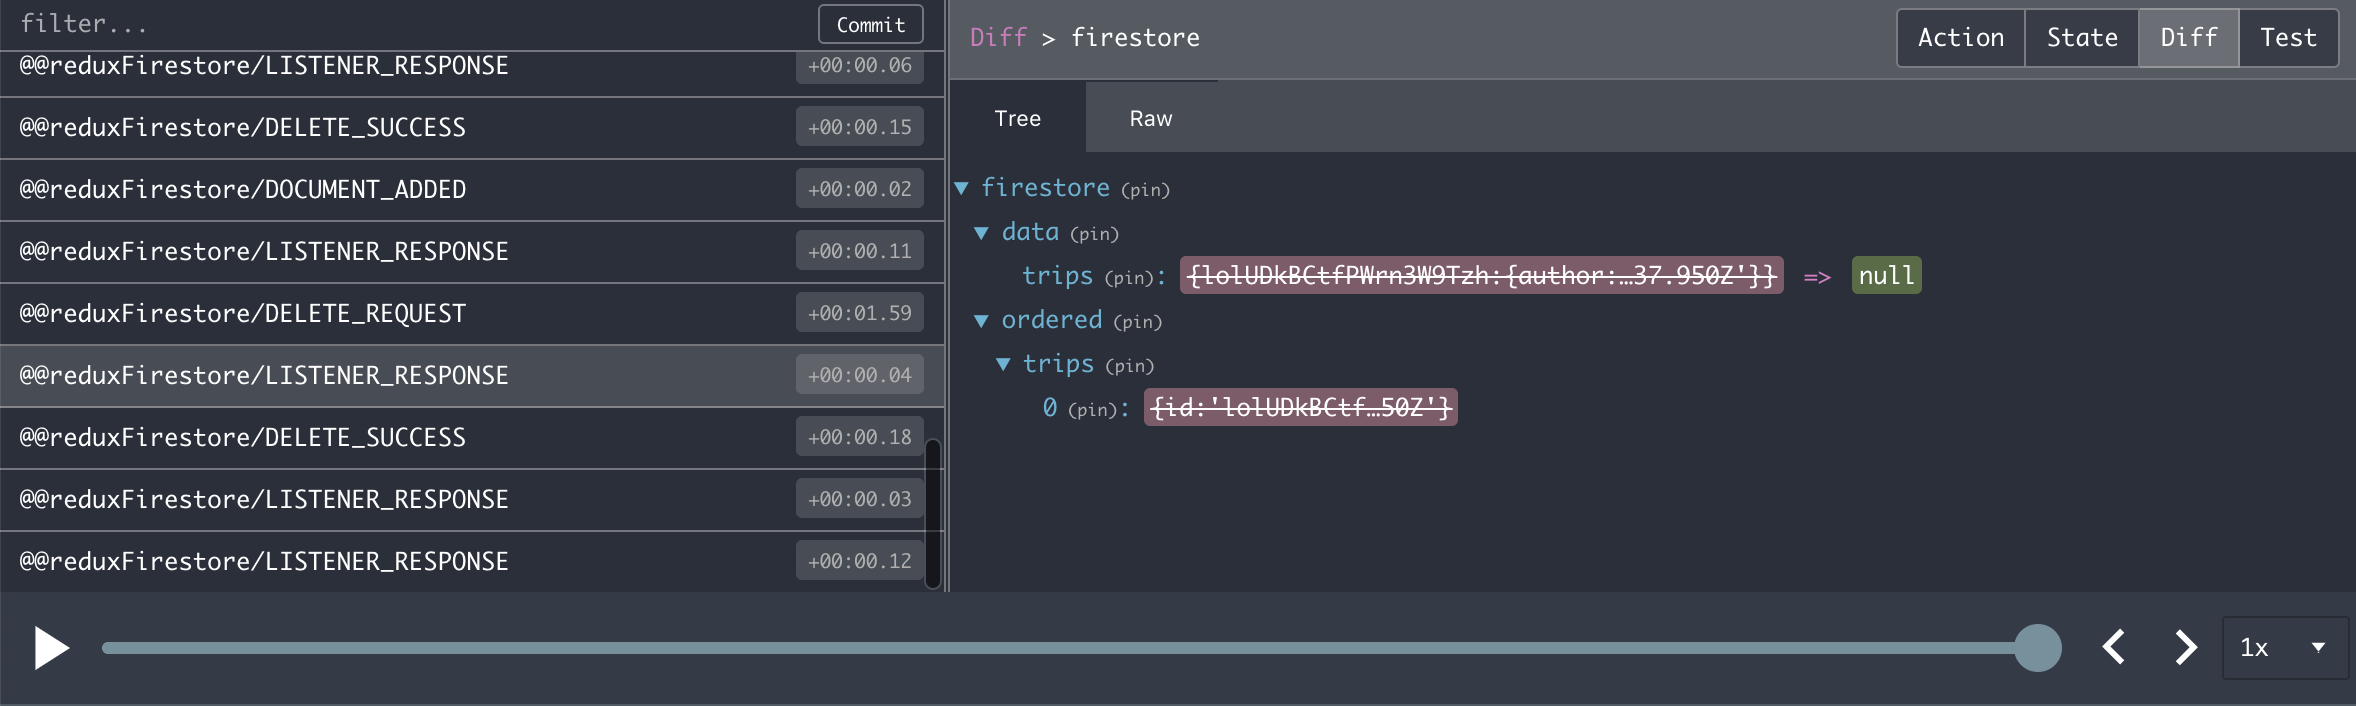Click firestore in the breadcrumb
2356x706 pixels.
click(x=1135, y=38)
